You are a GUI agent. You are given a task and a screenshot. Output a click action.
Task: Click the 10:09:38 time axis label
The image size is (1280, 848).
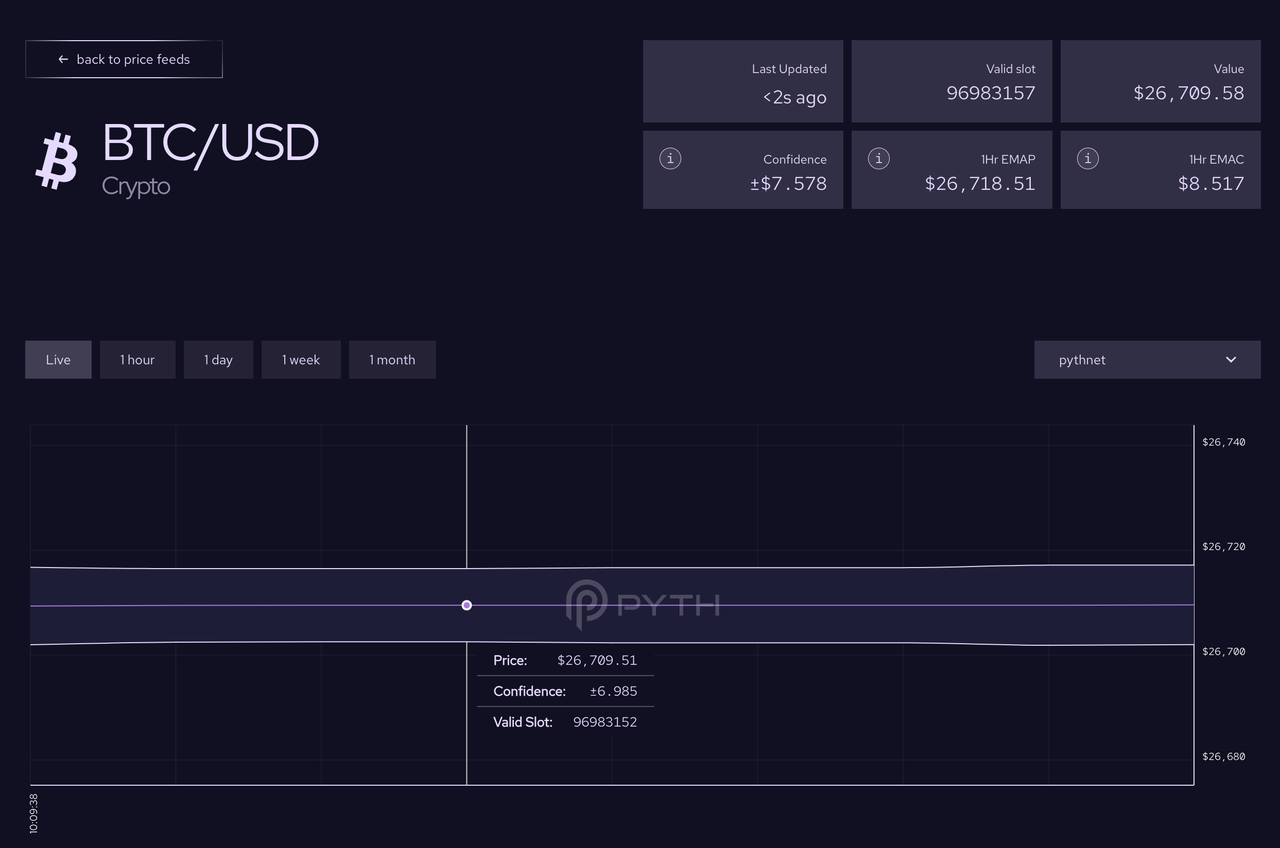coord(34,813)
